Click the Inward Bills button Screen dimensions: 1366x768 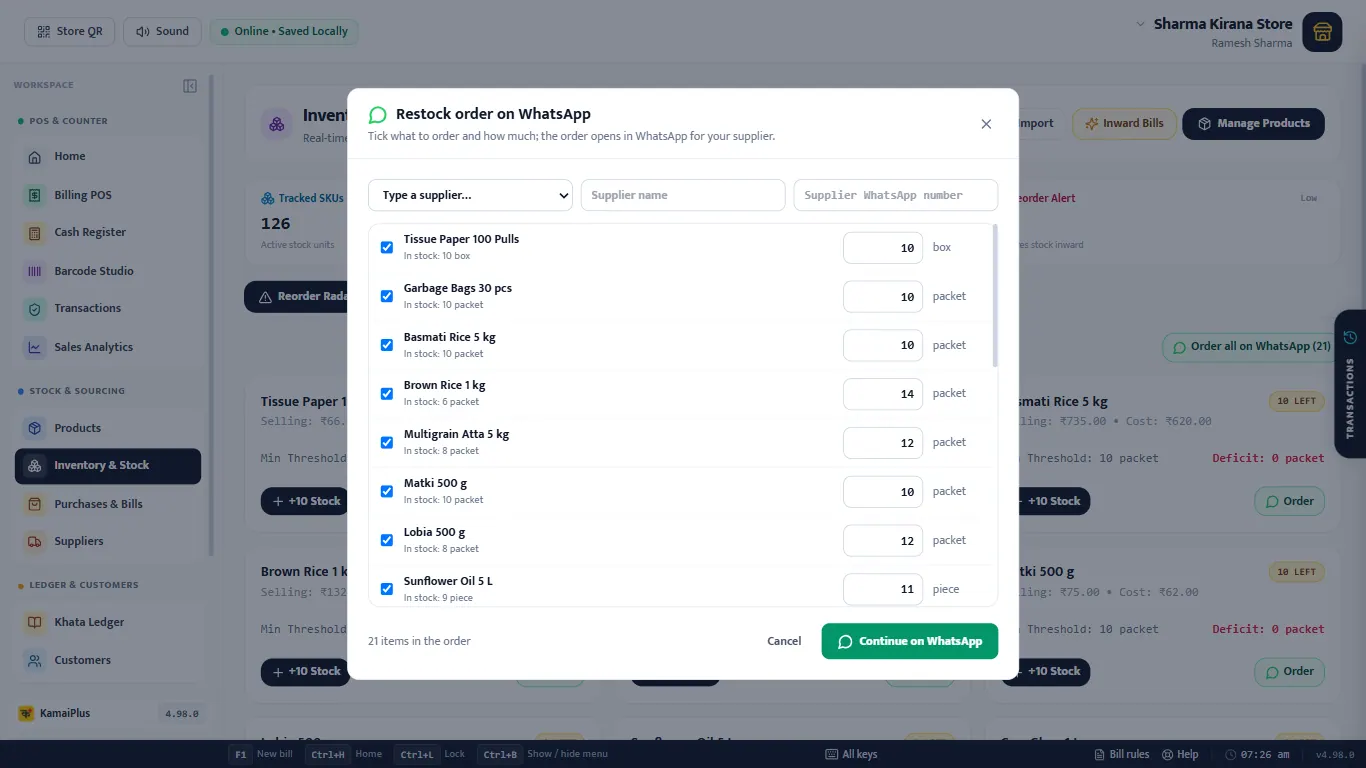pos(1124,124)
